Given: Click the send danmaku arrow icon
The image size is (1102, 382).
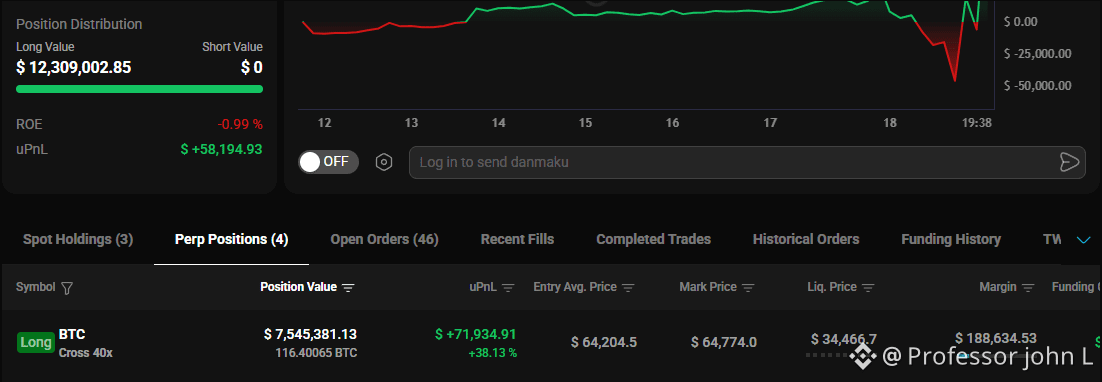Looking at the screenshot, I should (1069, 162).
